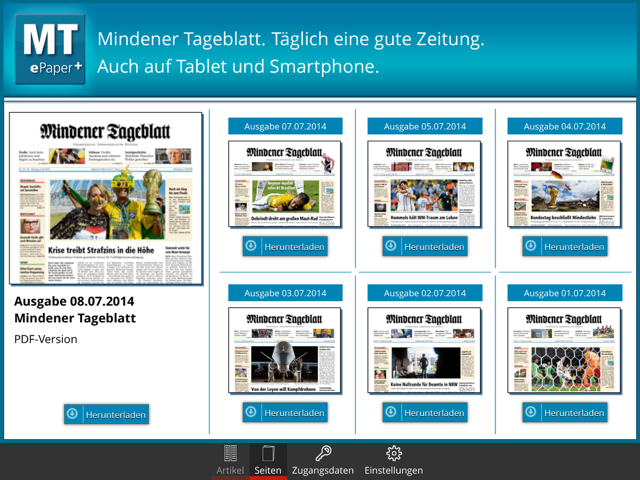Select the PDF-Version label

46,339
